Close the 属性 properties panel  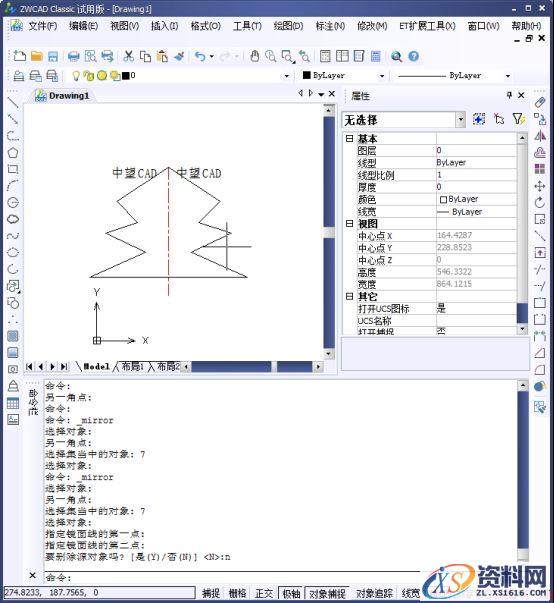521,95
